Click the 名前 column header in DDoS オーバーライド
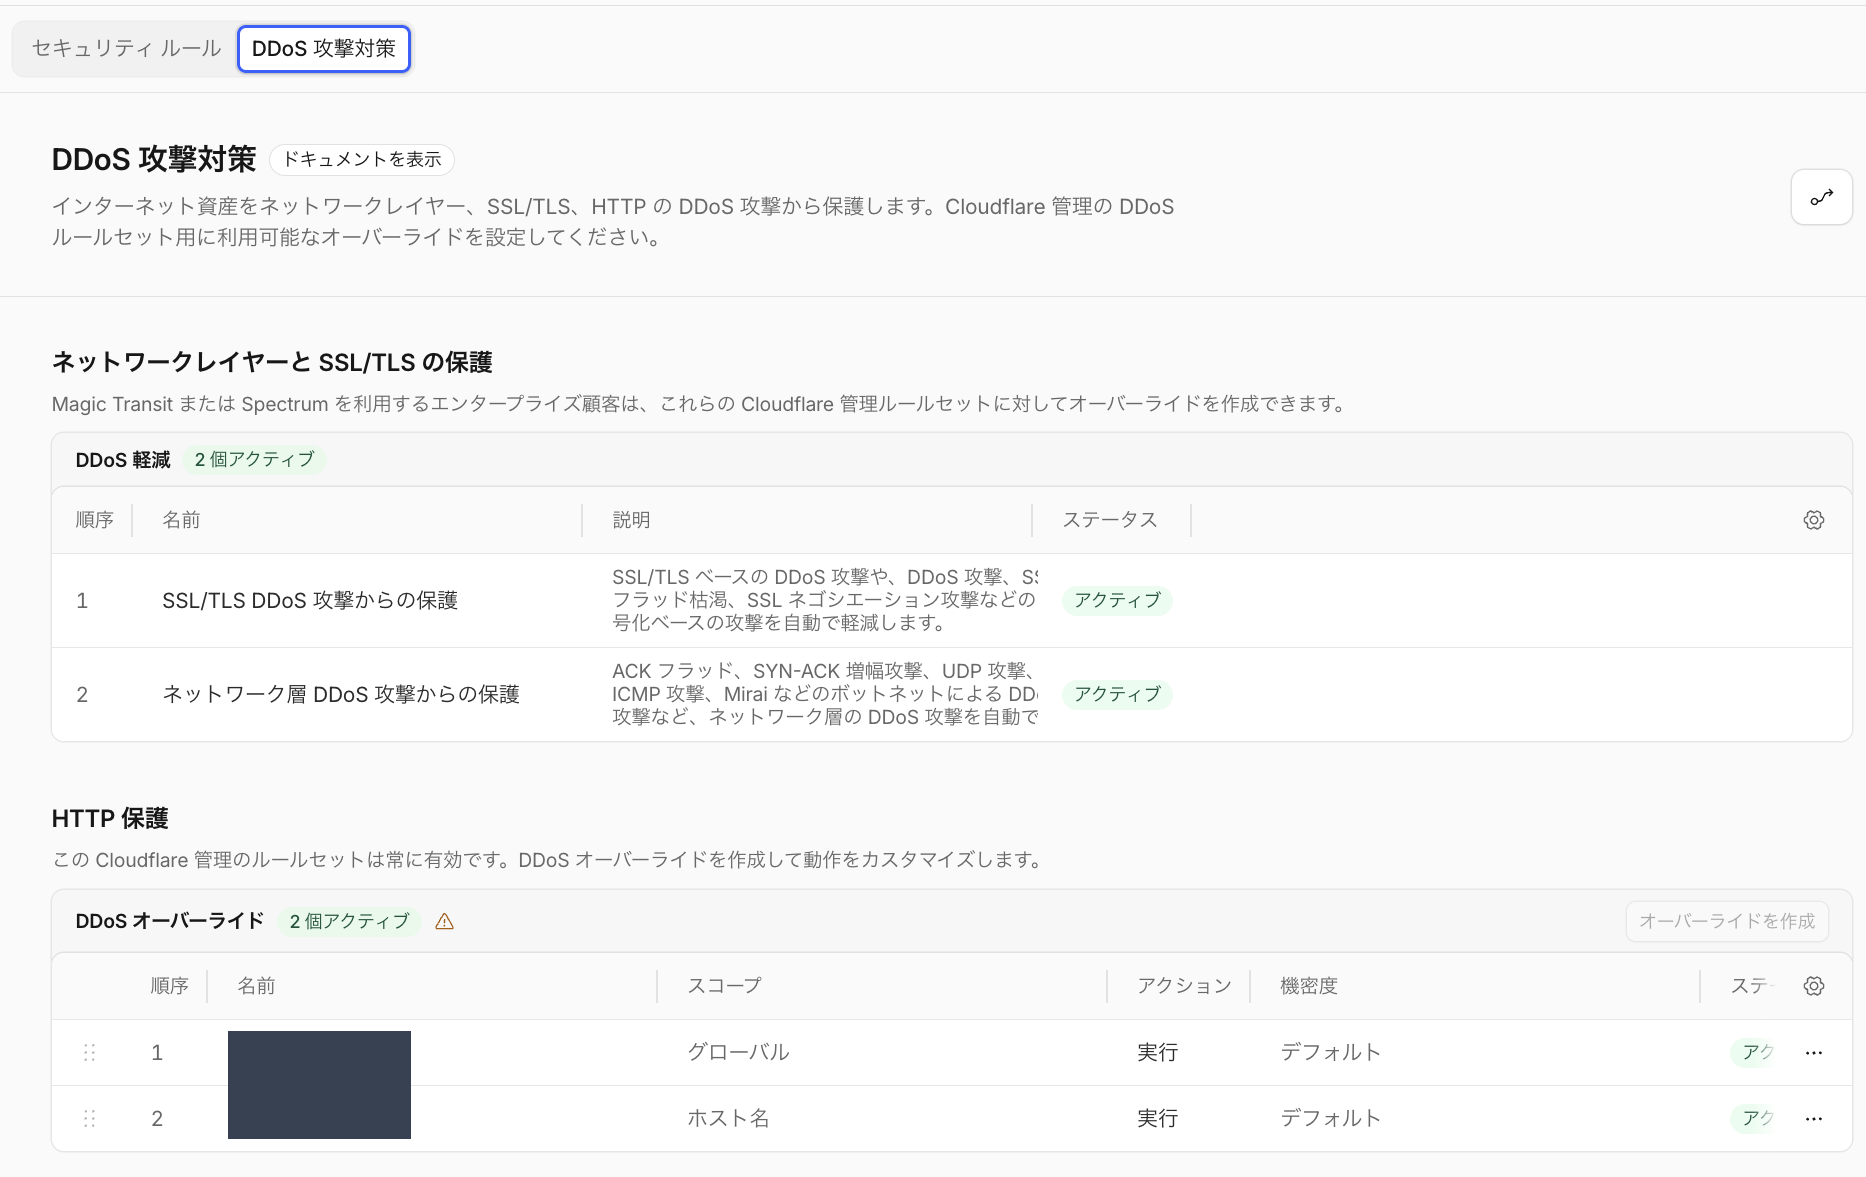This screenshot has width=1866, height=1177. [x=256, y=986]
